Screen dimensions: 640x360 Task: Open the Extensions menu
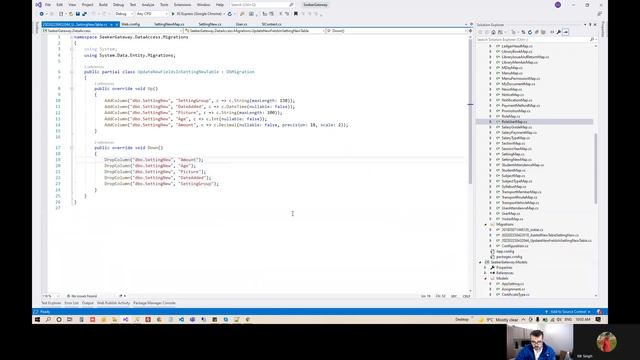182,5
